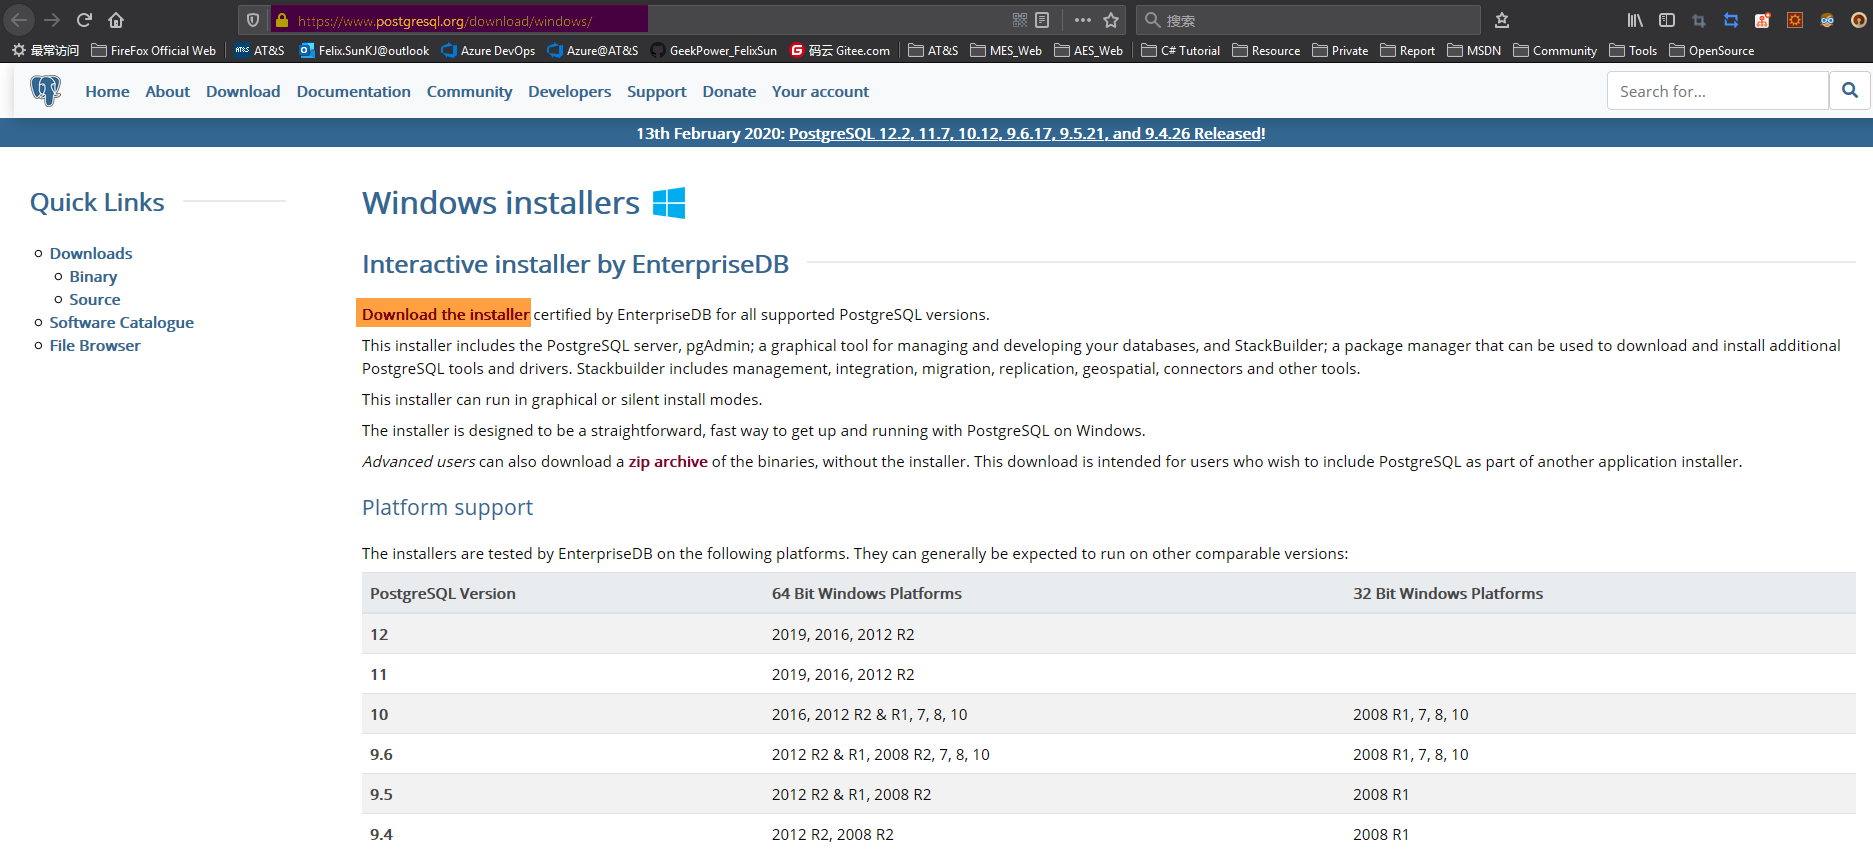The width and height of the screenshot is (1873, 856).
Task: Open the 码云 Gitee.com bookmark
Action: point(840,50)
